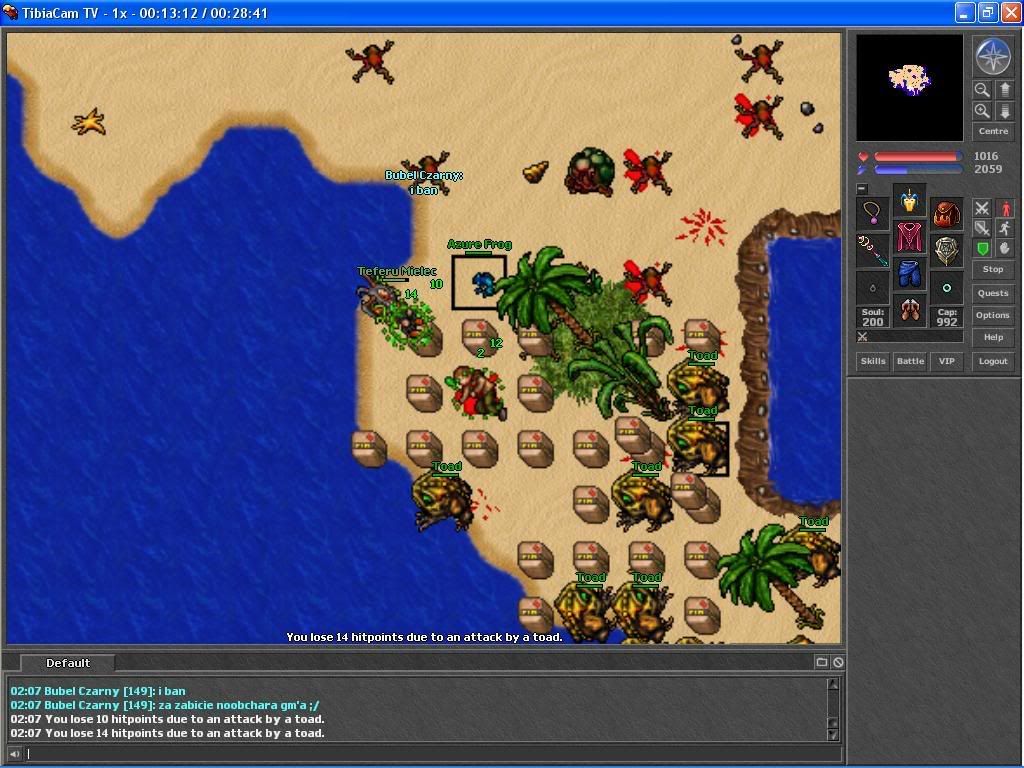Viewport: 1024px width, 768px height.
Task: Click the Soul 200 display
Action: [872, 317]
